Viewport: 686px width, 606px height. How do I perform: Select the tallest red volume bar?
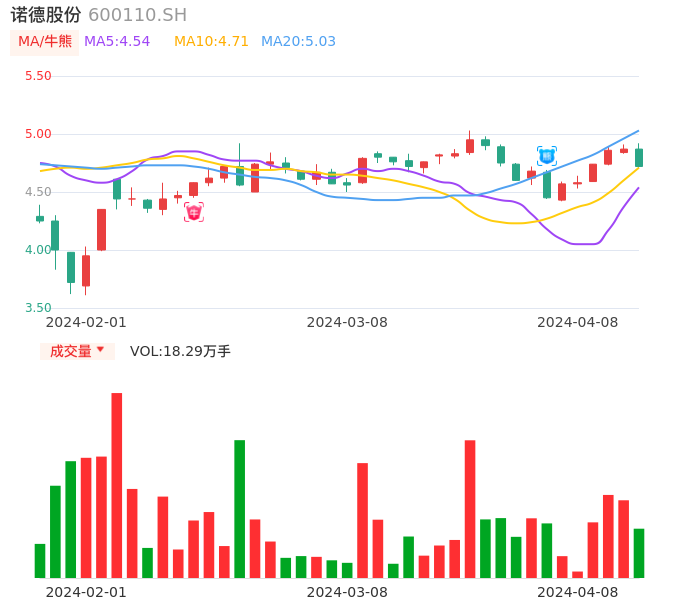(x=117, y=485)
